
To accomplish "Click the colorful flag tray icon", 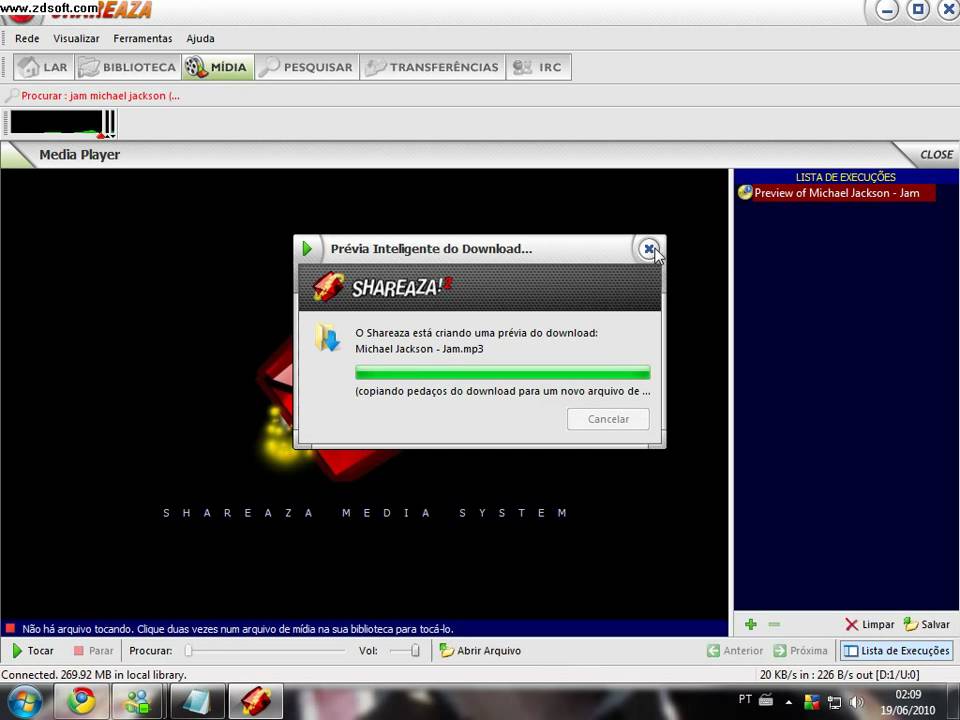I will click(x=812, y=702).
